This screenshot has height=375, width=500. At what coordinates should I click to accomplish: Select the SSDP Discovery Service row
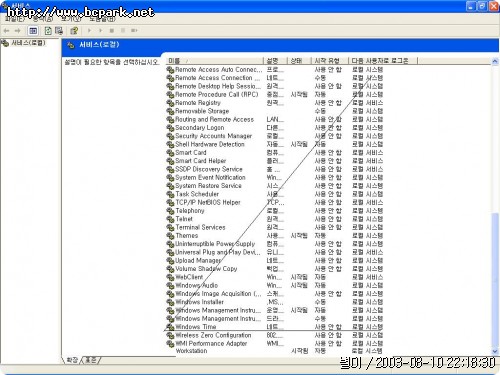pyautogui.click(x=275, y=169)
